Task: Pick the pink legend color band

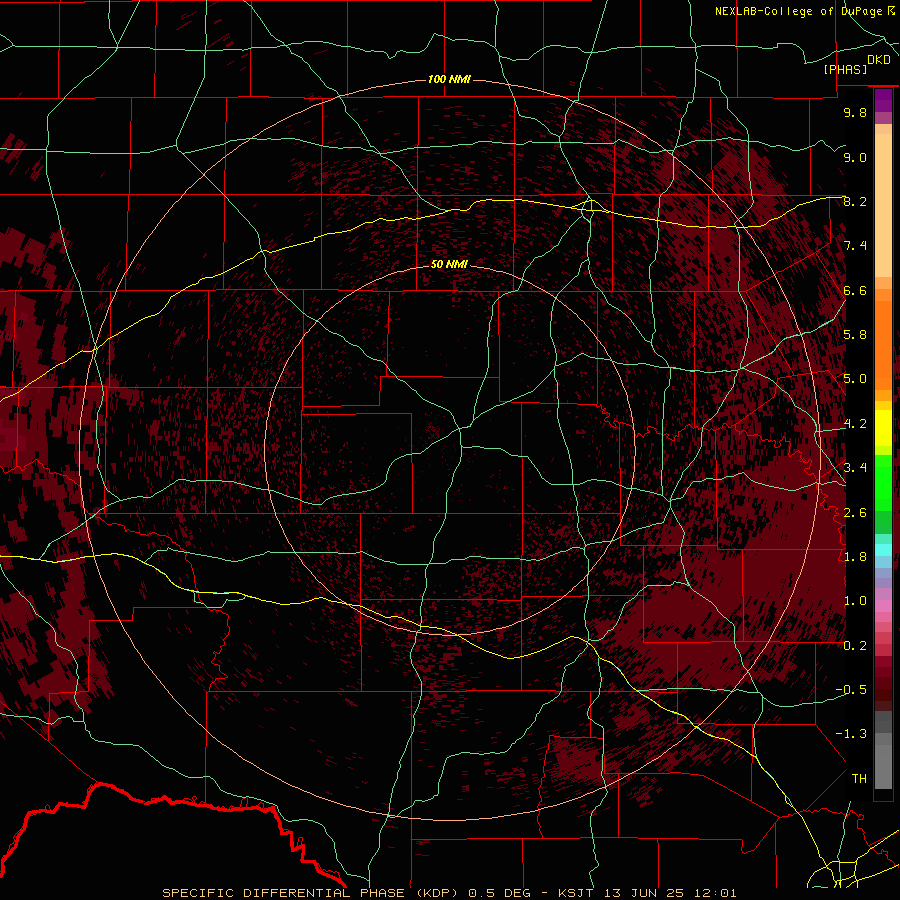Action: tap(883, 606)
